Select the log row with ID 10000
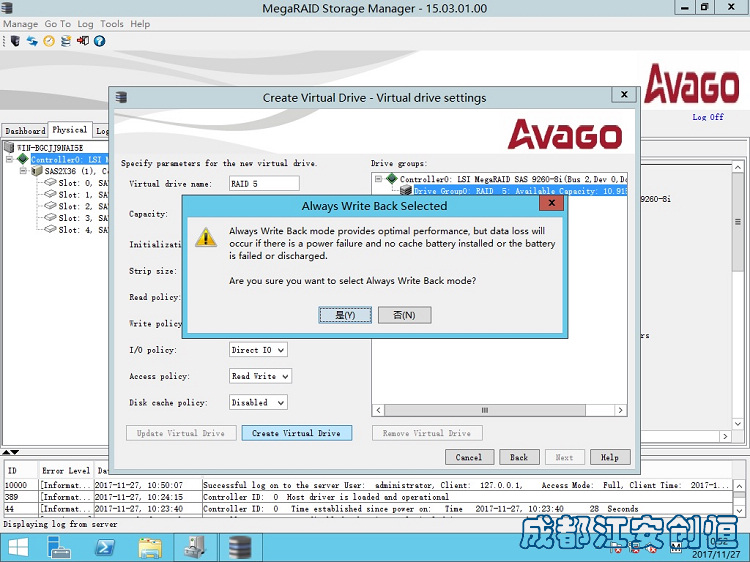The height and width of the screenshot is (562, 750). (x=368, y=485)
